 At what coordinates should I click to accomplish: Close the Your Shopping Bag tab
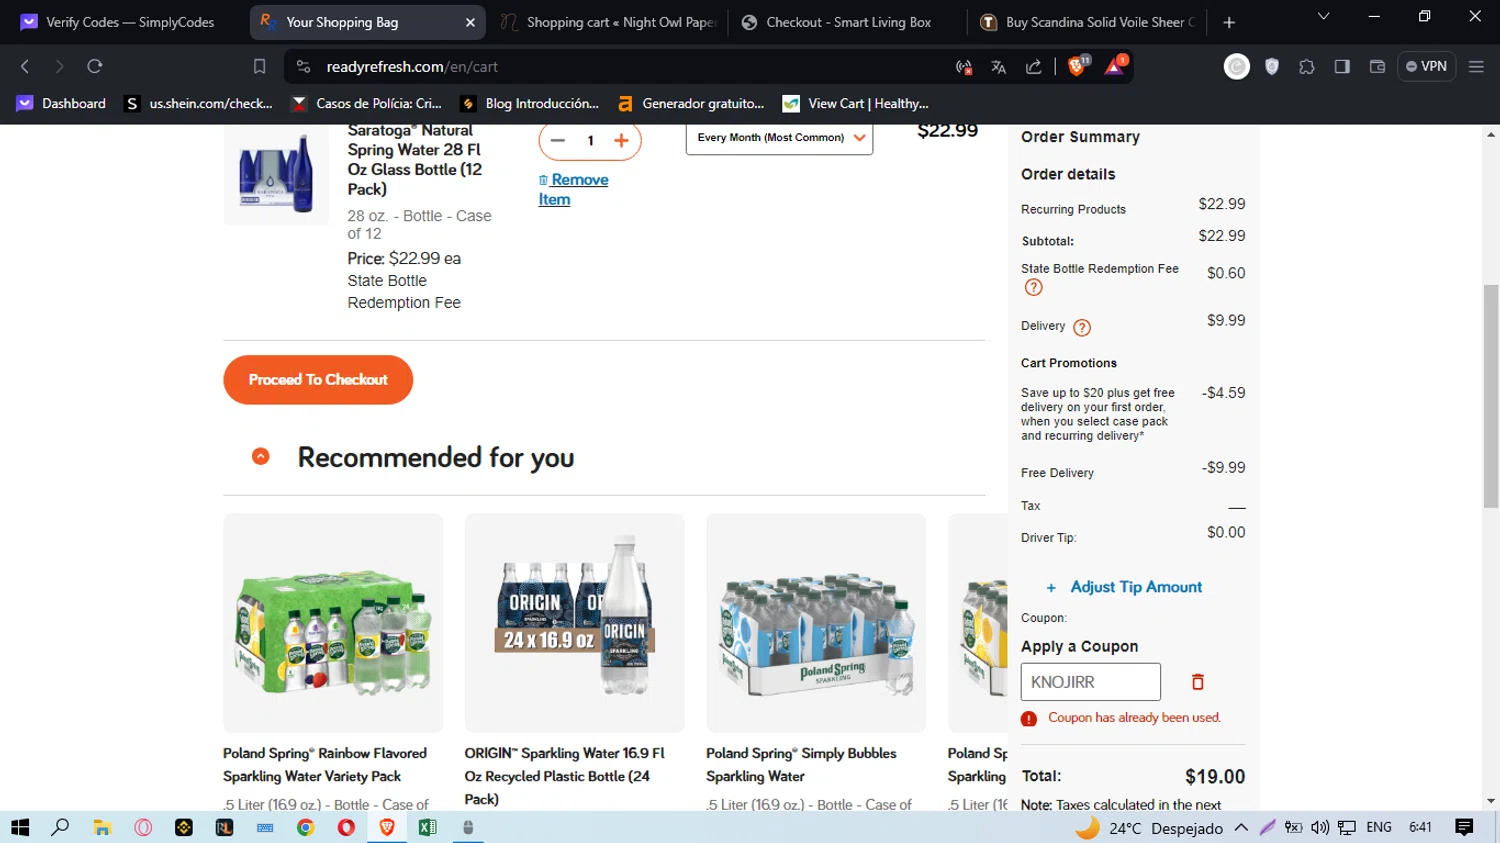pyautogui.click(x=470, y=22)
